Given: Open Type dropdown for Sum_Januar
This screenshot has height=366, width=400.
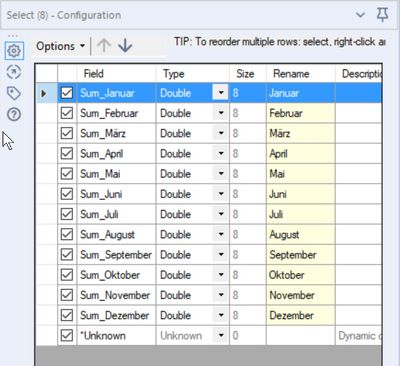Looking at the screenshot, I should pyautogui.click(x=220, y=93).
